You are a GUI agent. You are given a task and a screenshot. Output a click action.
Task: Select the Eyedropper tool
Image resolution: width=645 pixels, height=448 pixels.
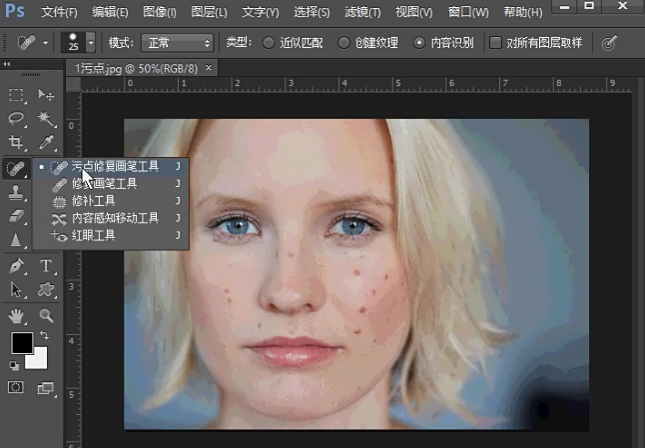[x=46, y=142]
